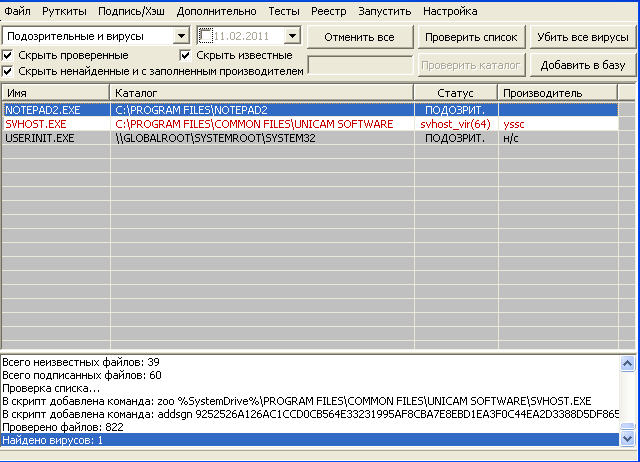Select the log line with addsgn command

coord(310,414)
